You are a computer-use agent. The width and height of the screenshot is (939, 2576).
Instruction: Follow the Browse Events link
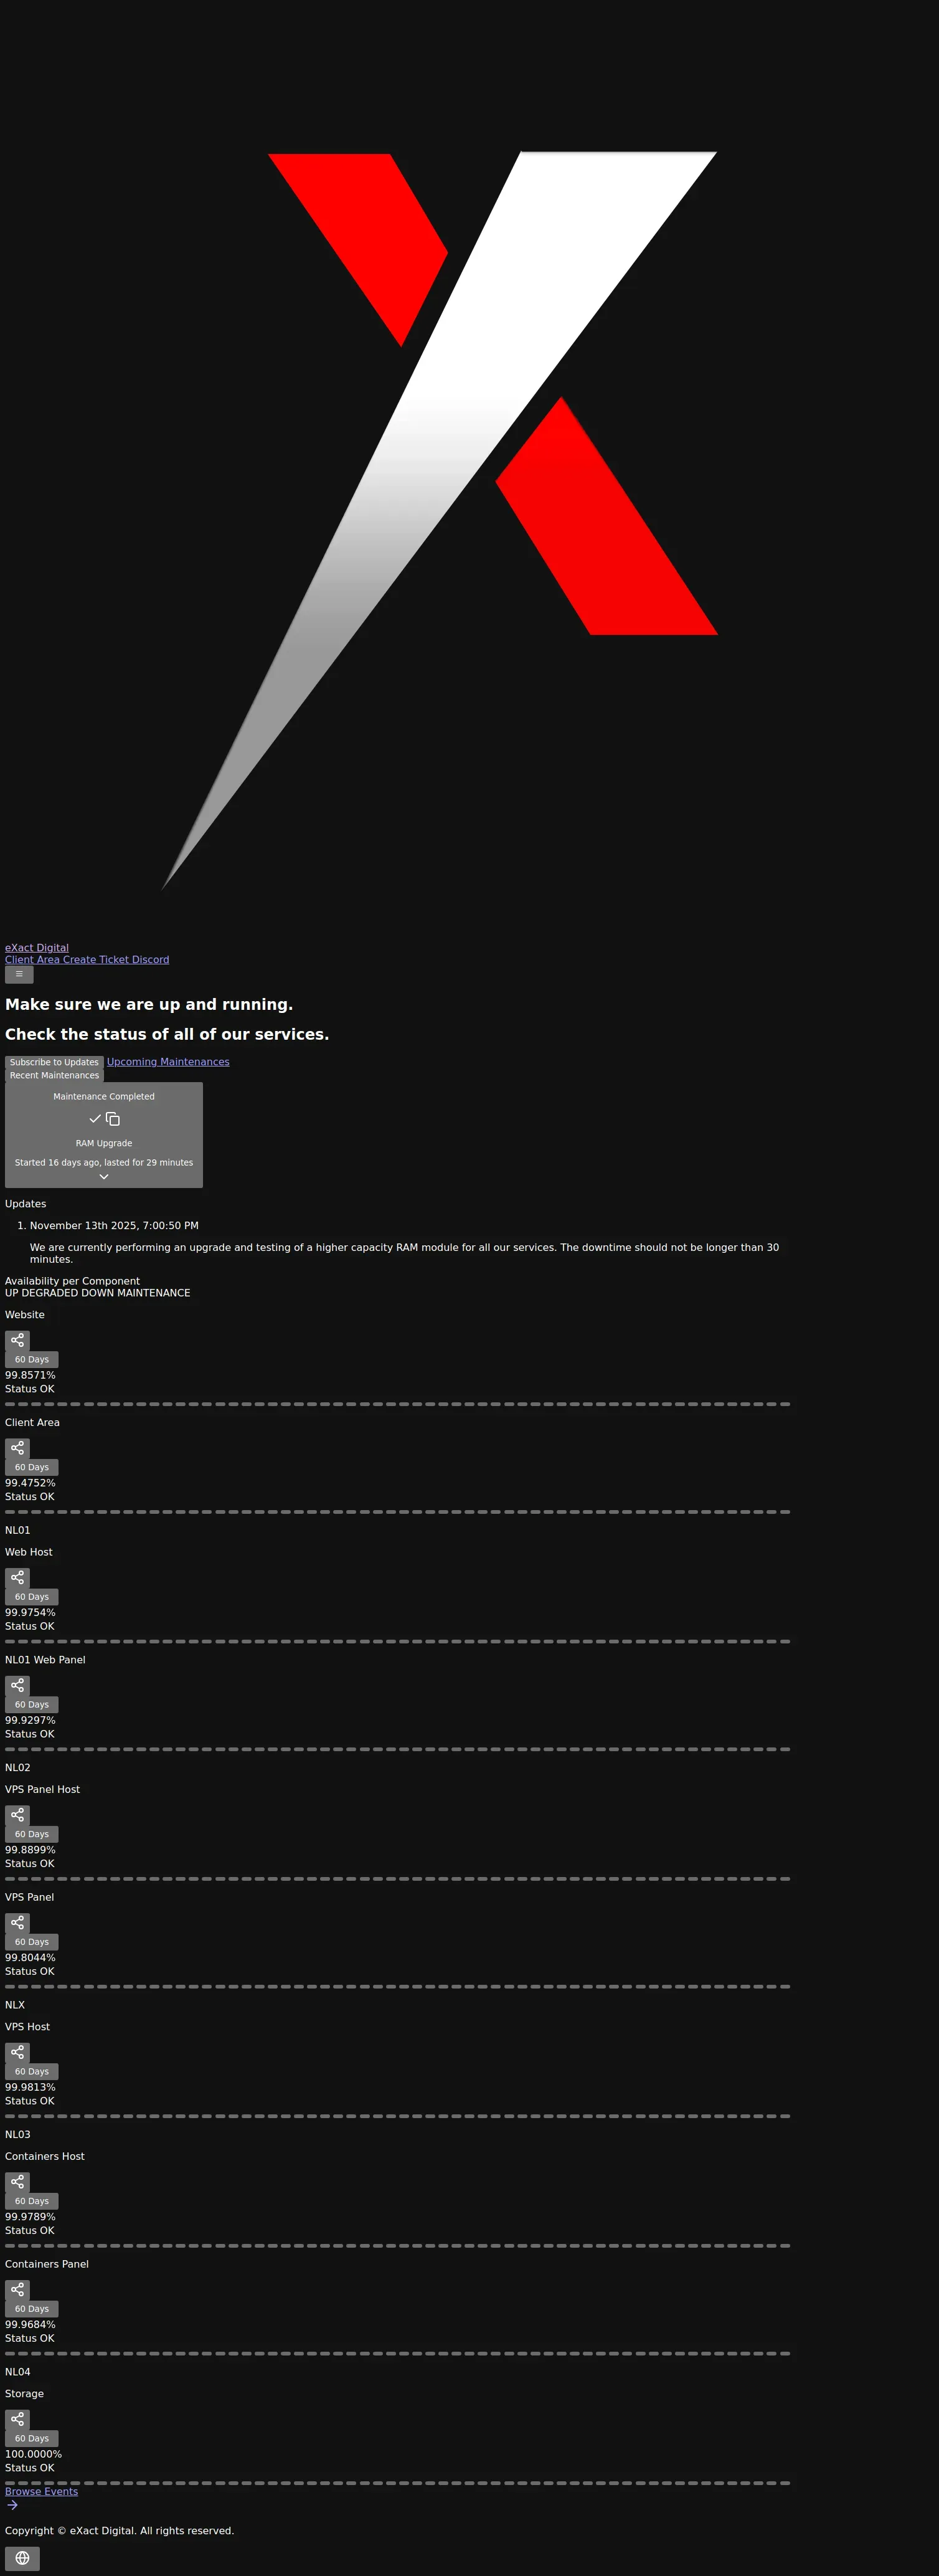pos(41,2492)
